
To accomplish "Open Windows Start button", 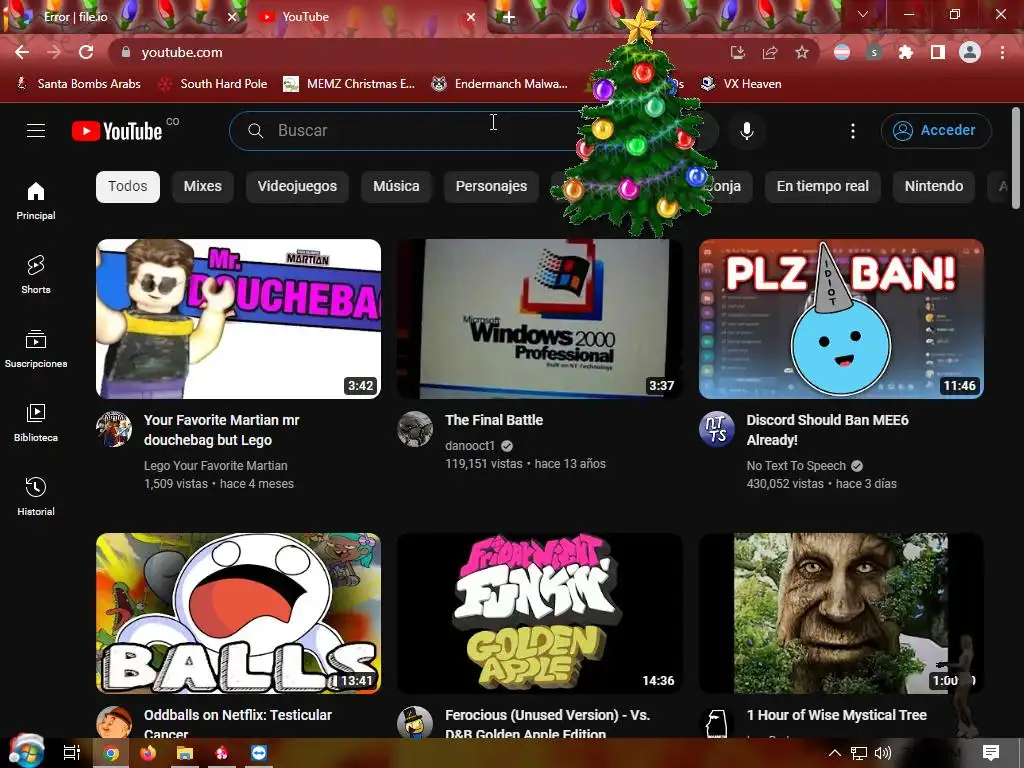I will click(26, 751).
